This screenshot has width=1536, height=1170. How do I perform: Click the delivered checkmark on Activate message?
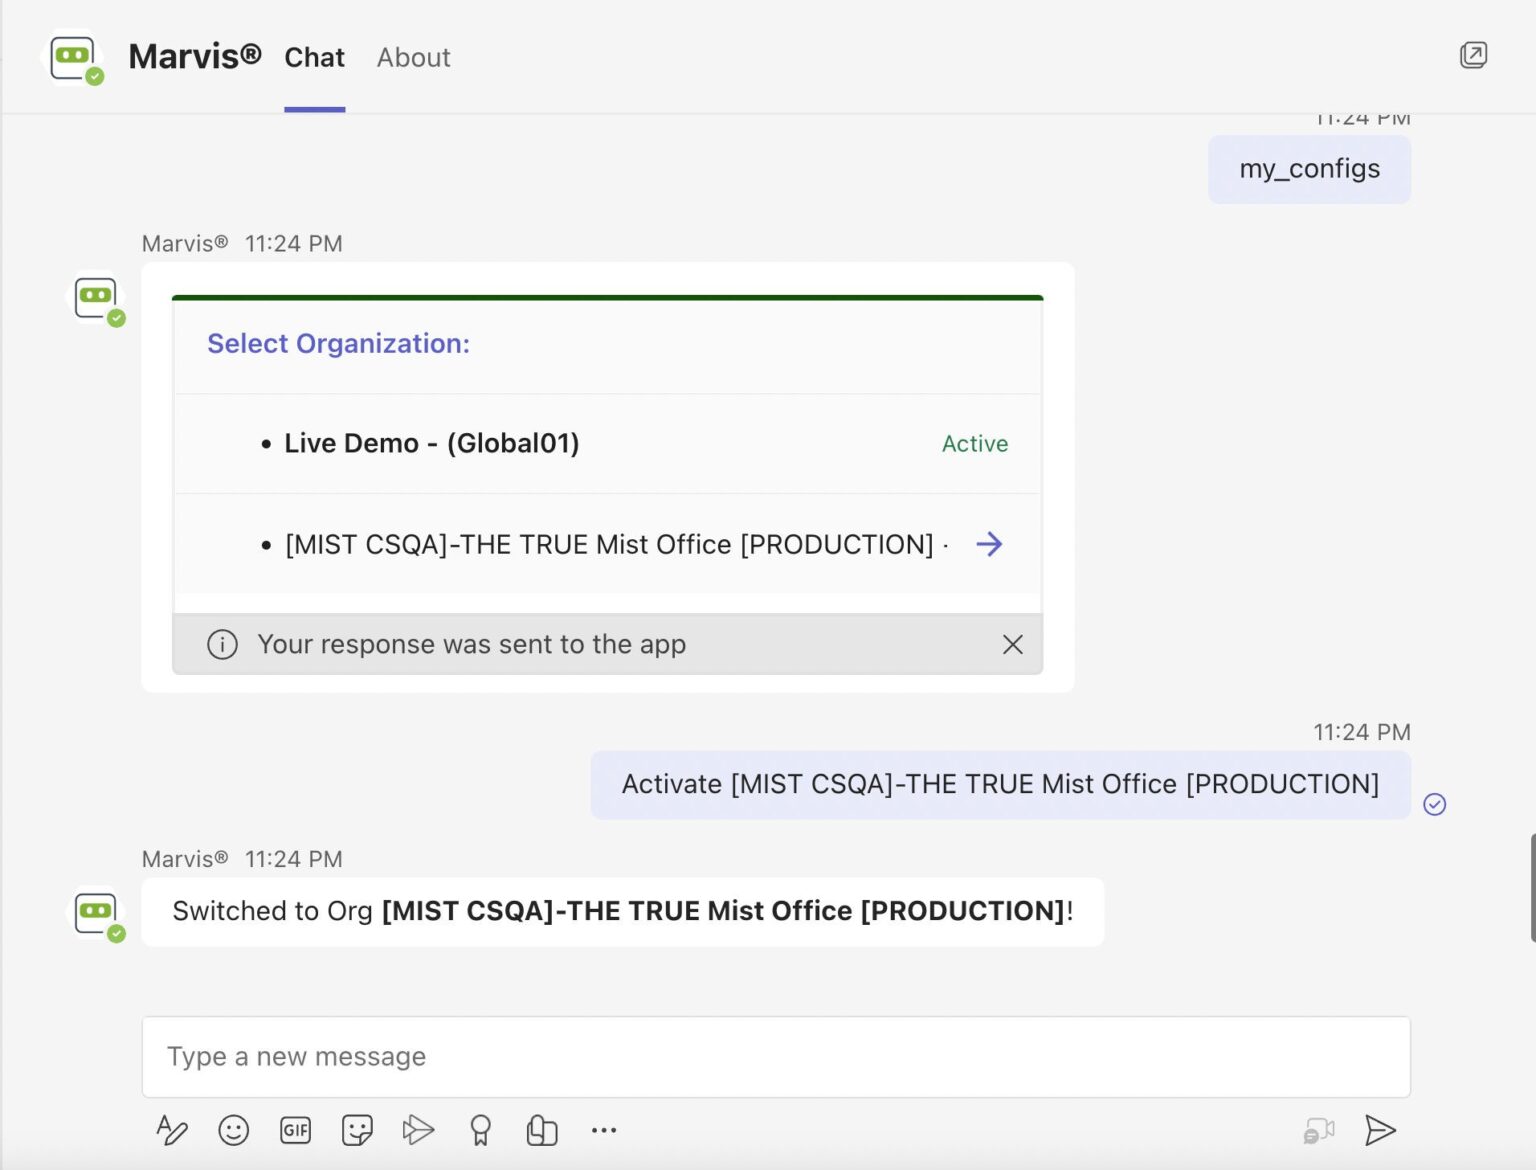tap(1435, 804)
